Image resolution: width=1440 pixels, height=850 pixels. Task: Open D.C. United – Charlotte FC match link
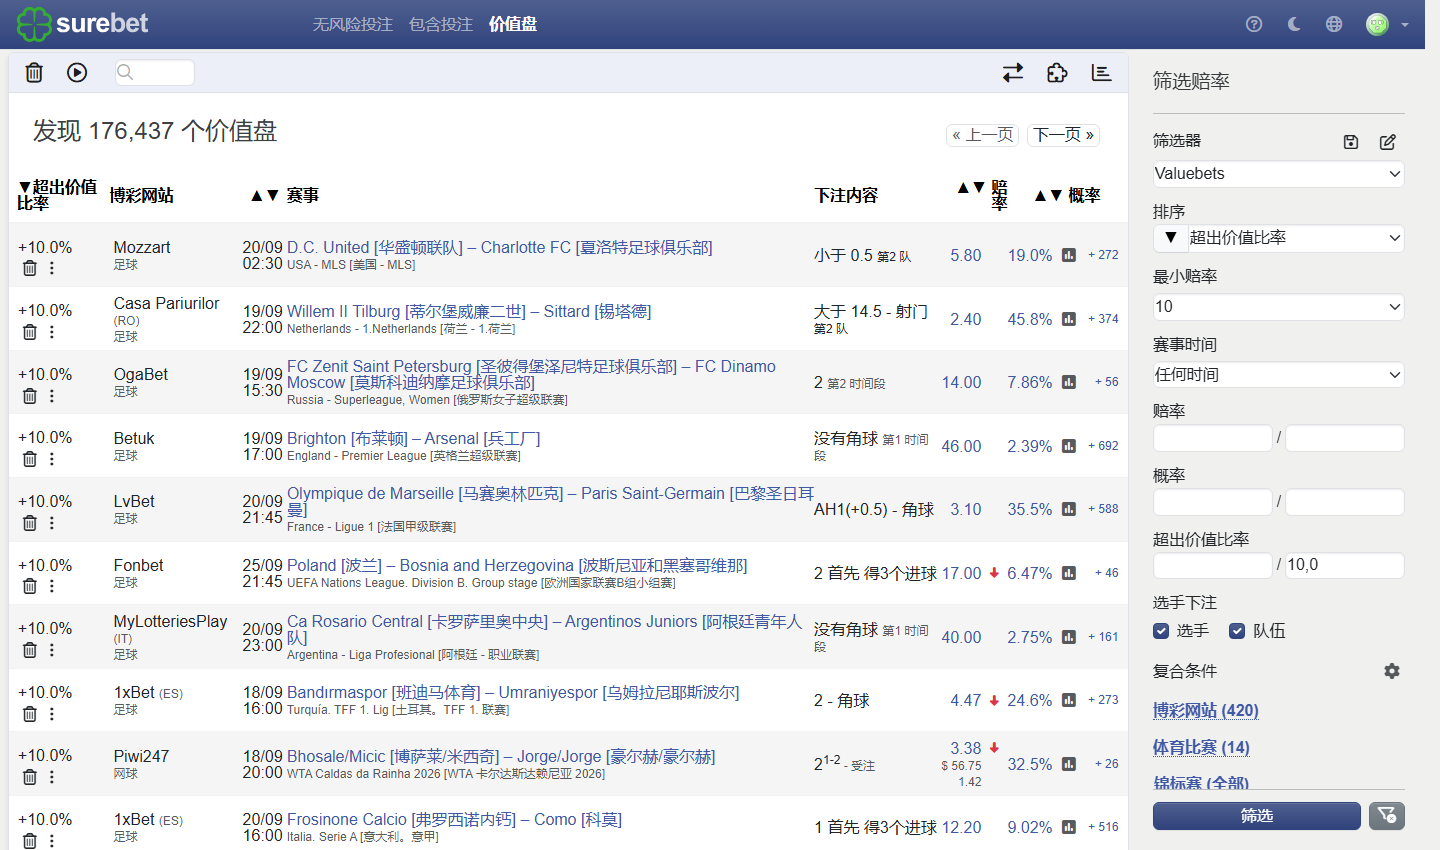tap(500, 247)
